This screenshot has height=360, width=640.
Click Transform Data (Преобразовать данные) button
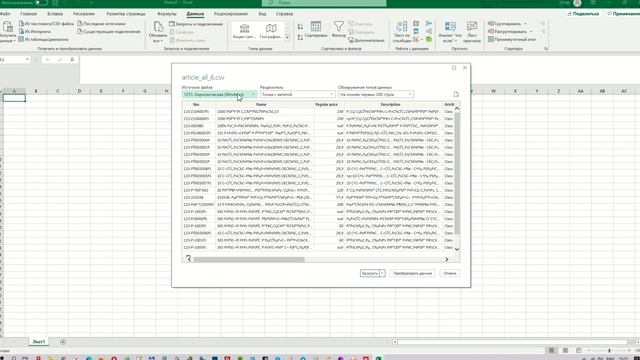click(412, 273)
